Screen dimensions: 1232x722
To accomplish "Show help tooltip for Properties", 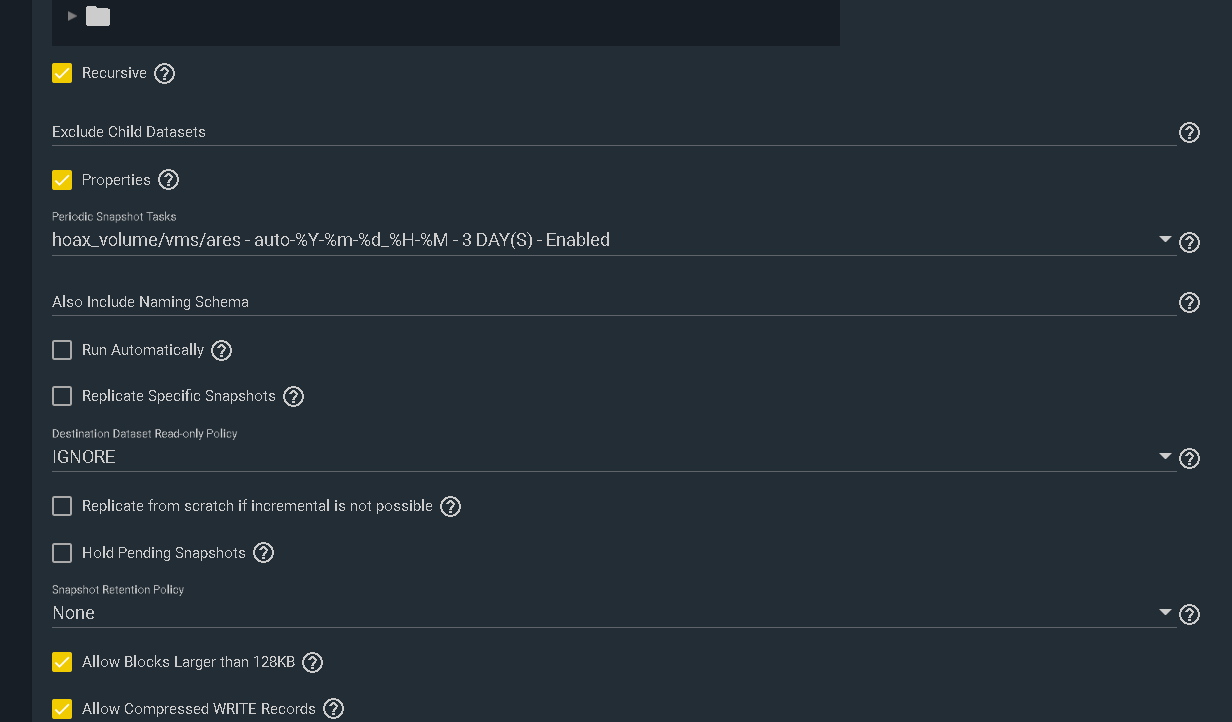I will 169,180.
